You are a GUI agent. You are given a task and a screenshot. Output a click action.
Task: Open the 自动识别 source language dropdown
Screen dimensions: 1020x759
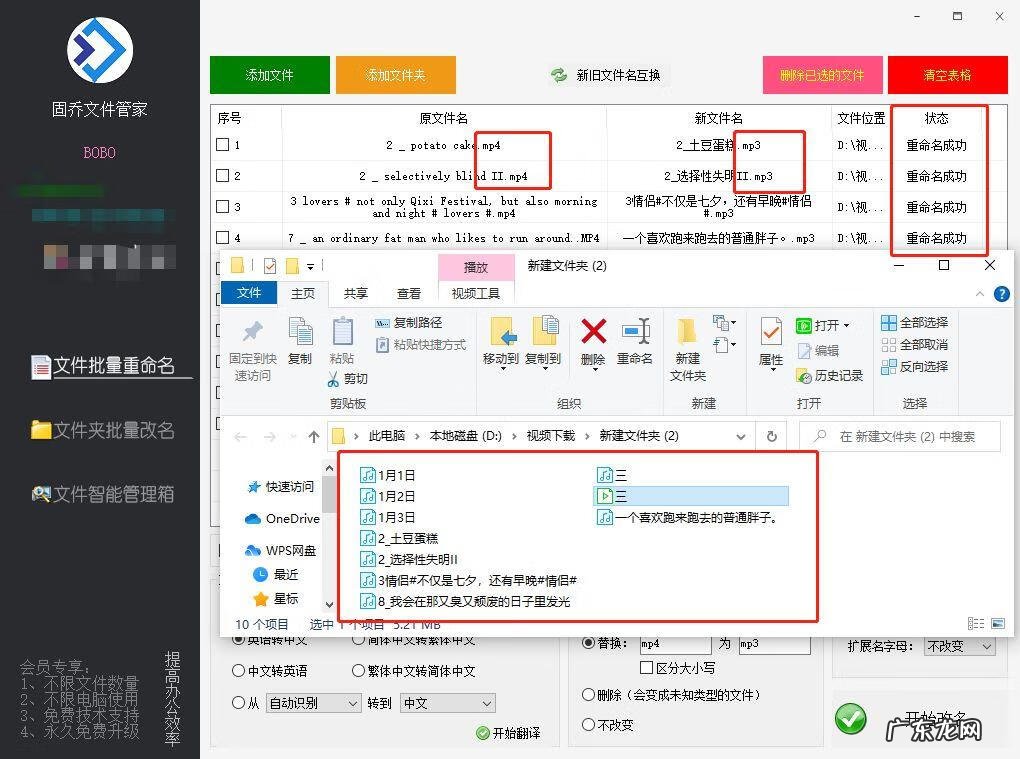(313, 703)
